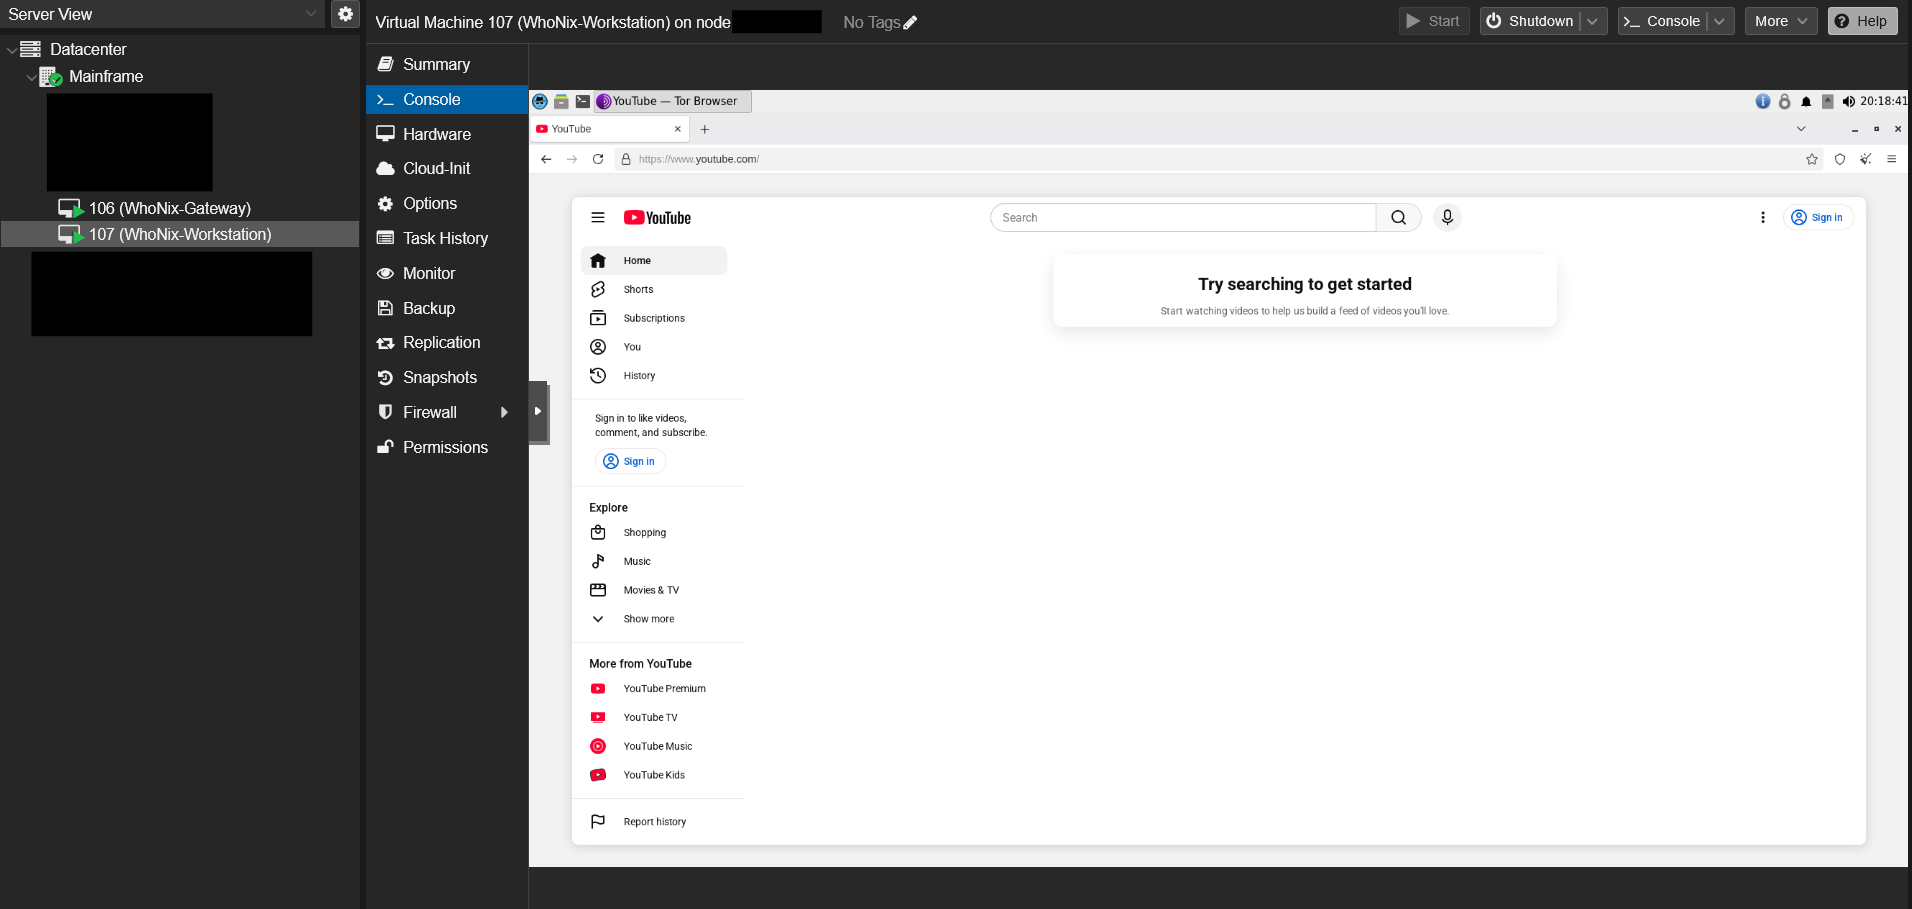This screenshot has height=909, width=1912.
Task: Expand the Firewall submenu arrow
Action: 504,412
